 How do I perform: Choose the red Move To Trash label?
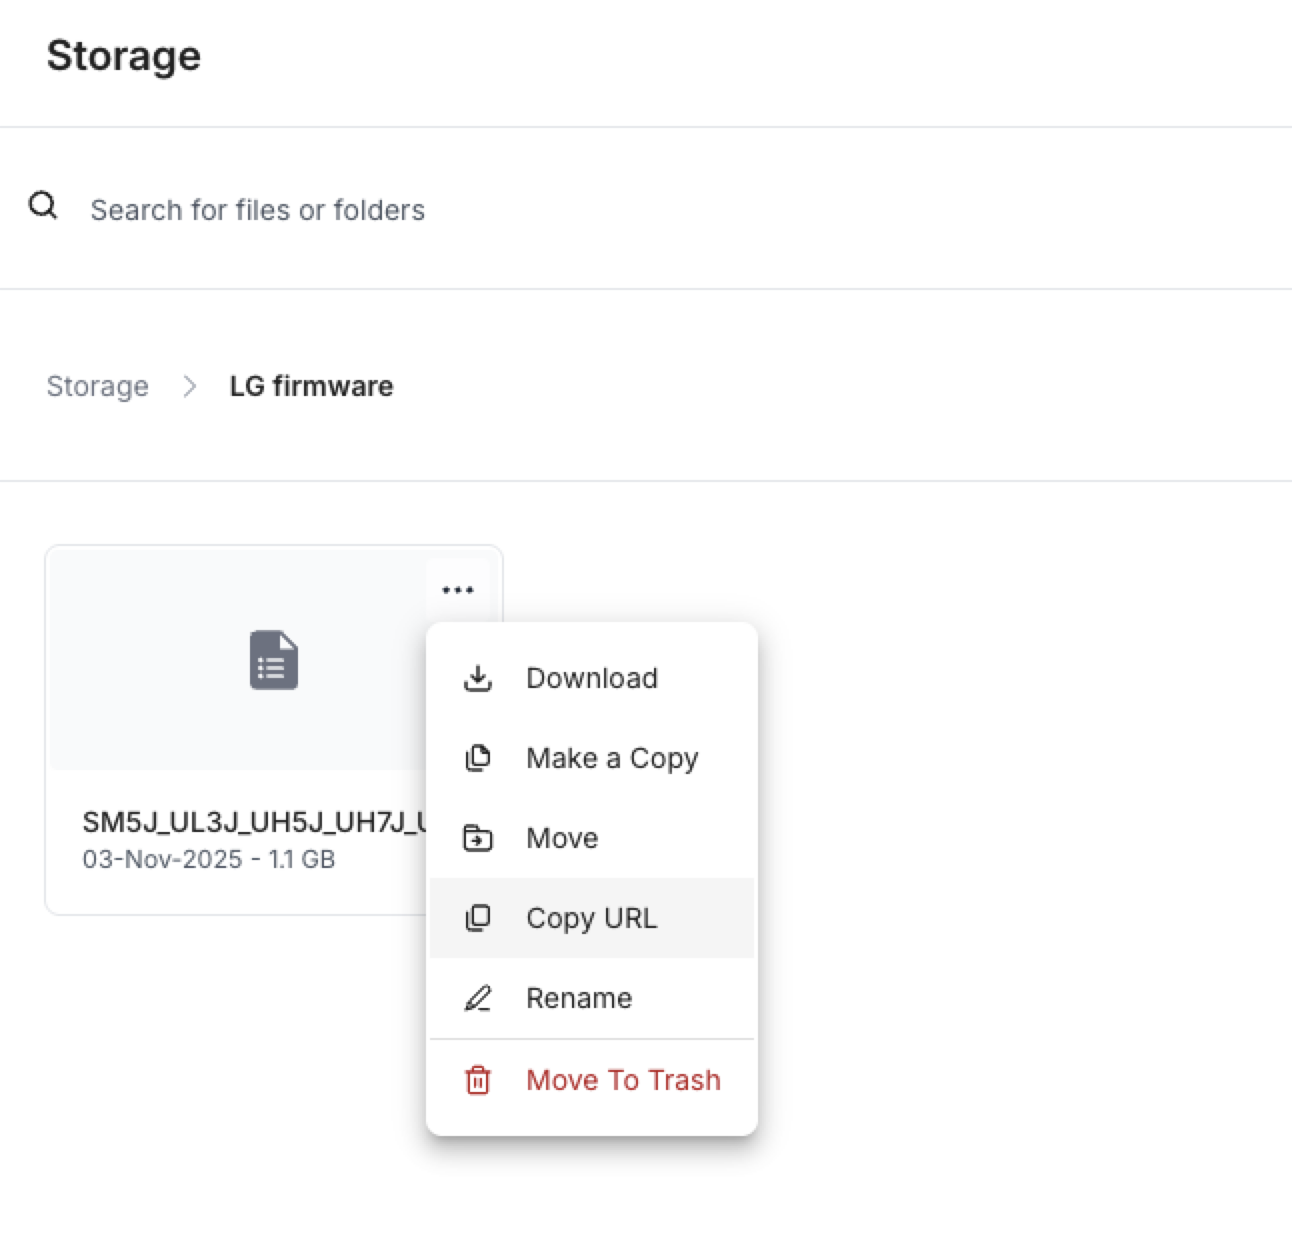623,1080
